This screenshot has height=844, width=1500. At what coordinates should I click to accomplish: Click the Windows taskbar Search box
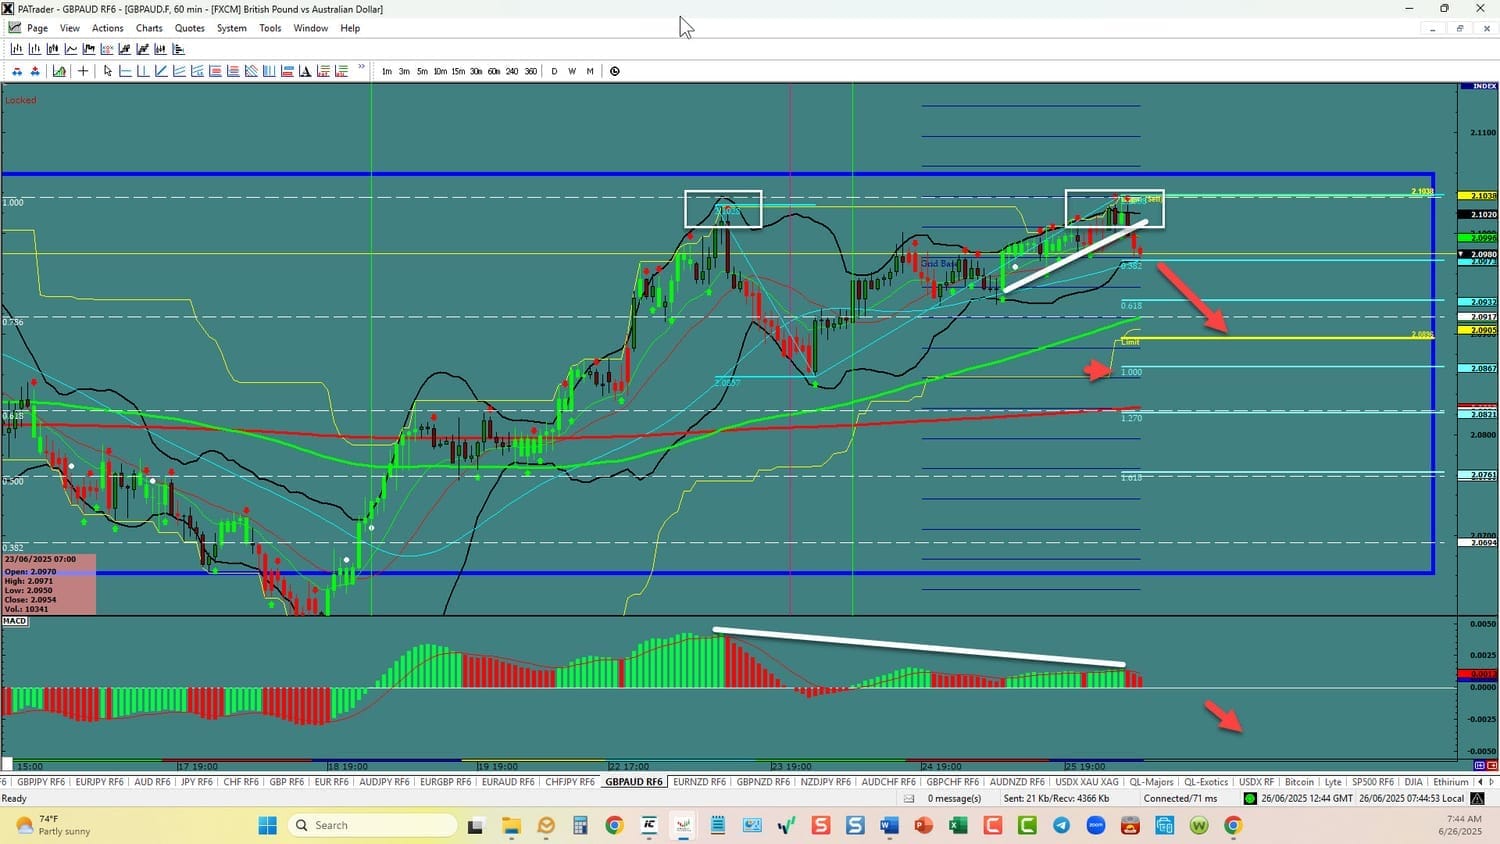click(372, 825)
